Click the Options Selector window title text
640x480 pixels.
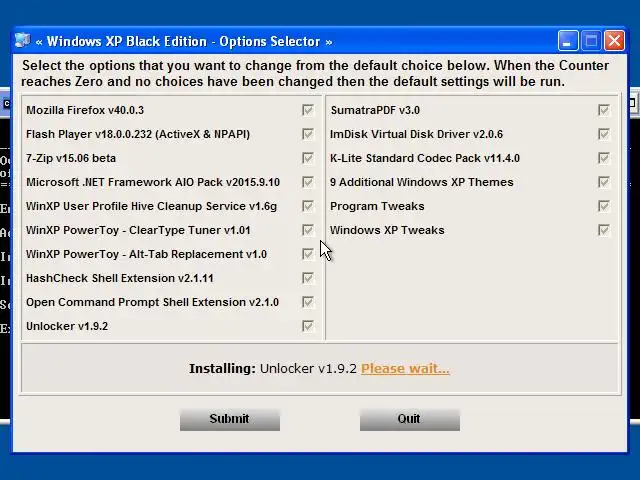click(184, 41)
